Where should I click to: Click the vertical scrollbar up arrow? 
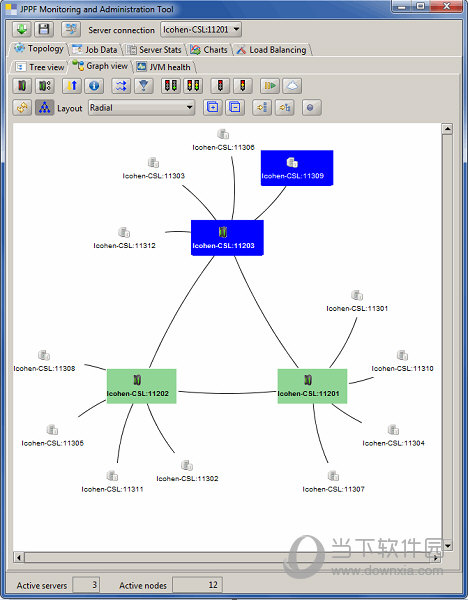click(x=447, y=129)
